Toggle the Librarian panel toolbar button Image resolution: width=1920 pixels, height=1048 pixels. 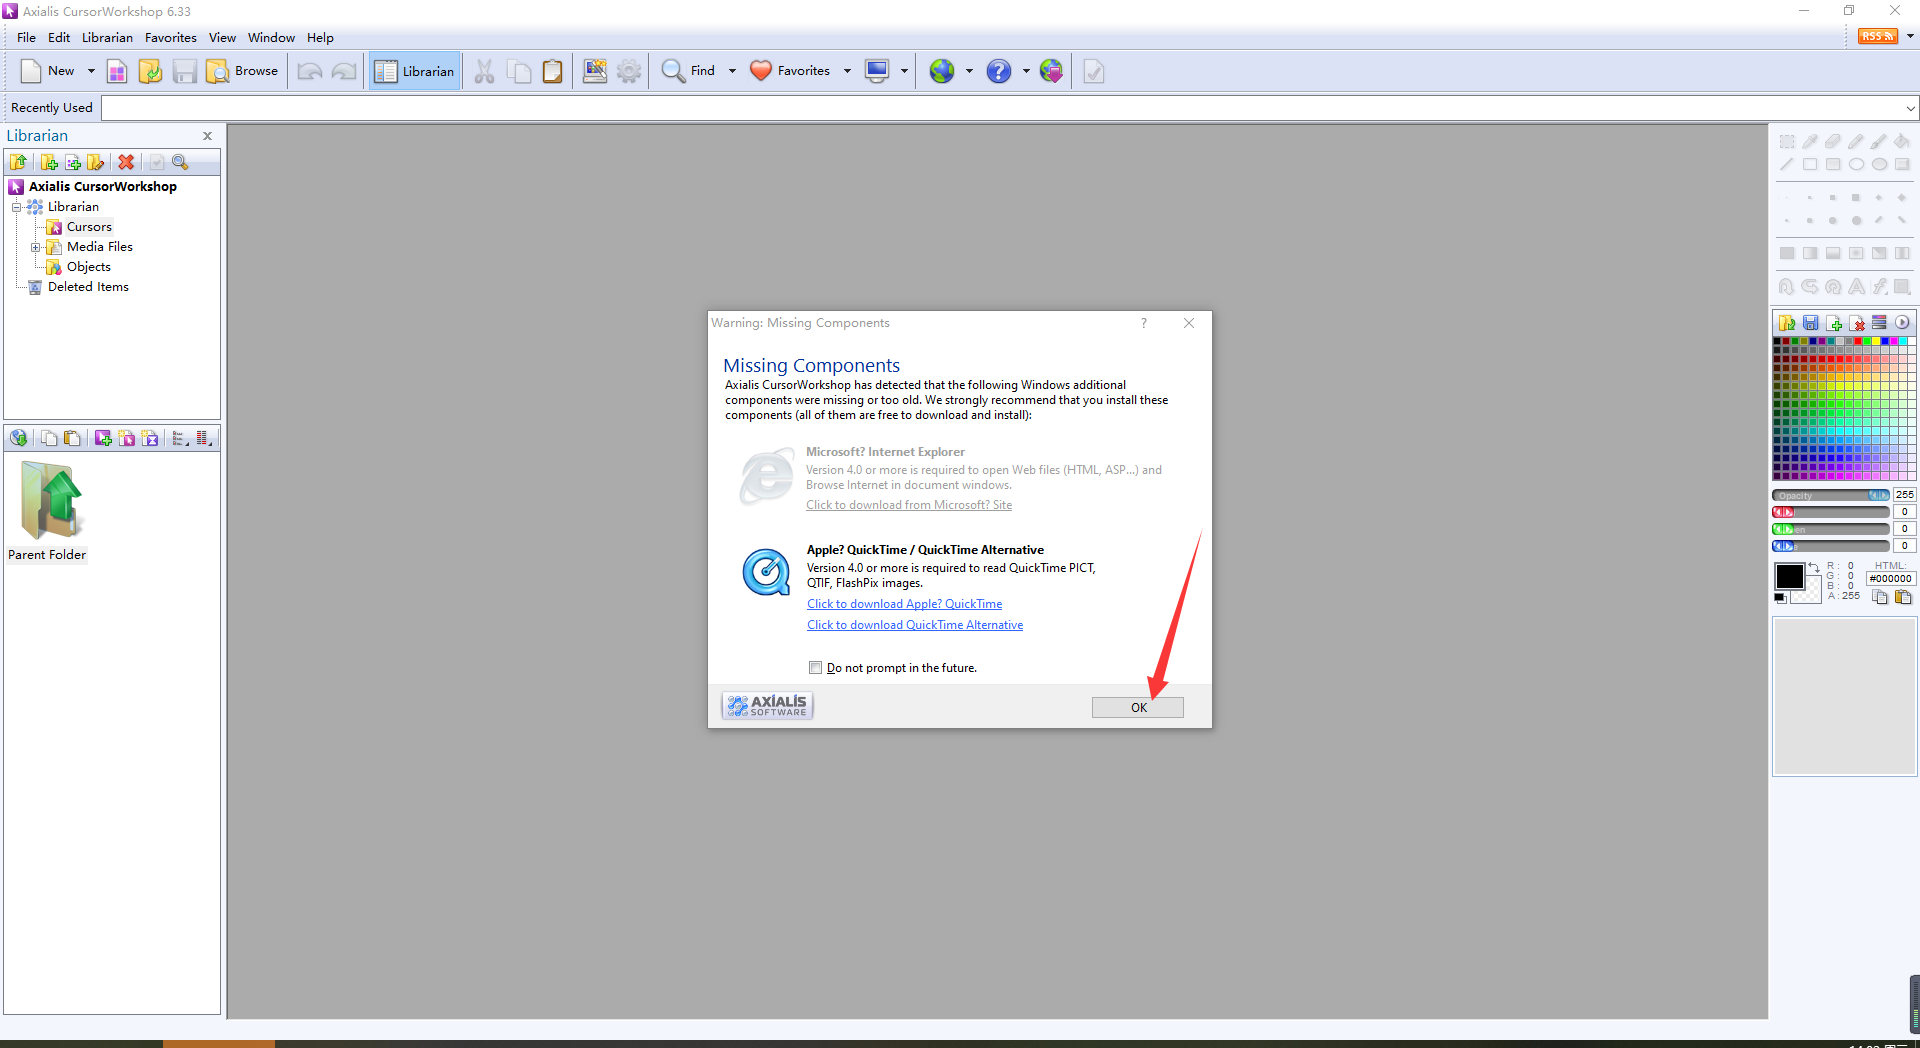415,71
